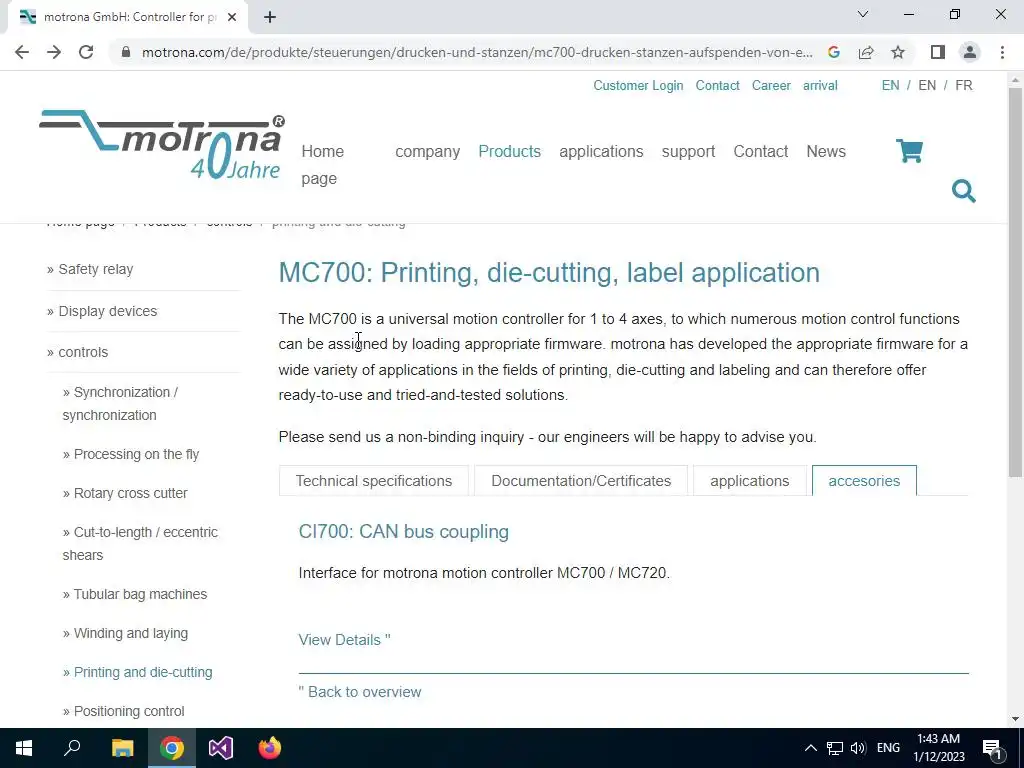This screenshot has height=768, width=1024.
Task: Click the site lock icon
Action: tap(126, 52)
